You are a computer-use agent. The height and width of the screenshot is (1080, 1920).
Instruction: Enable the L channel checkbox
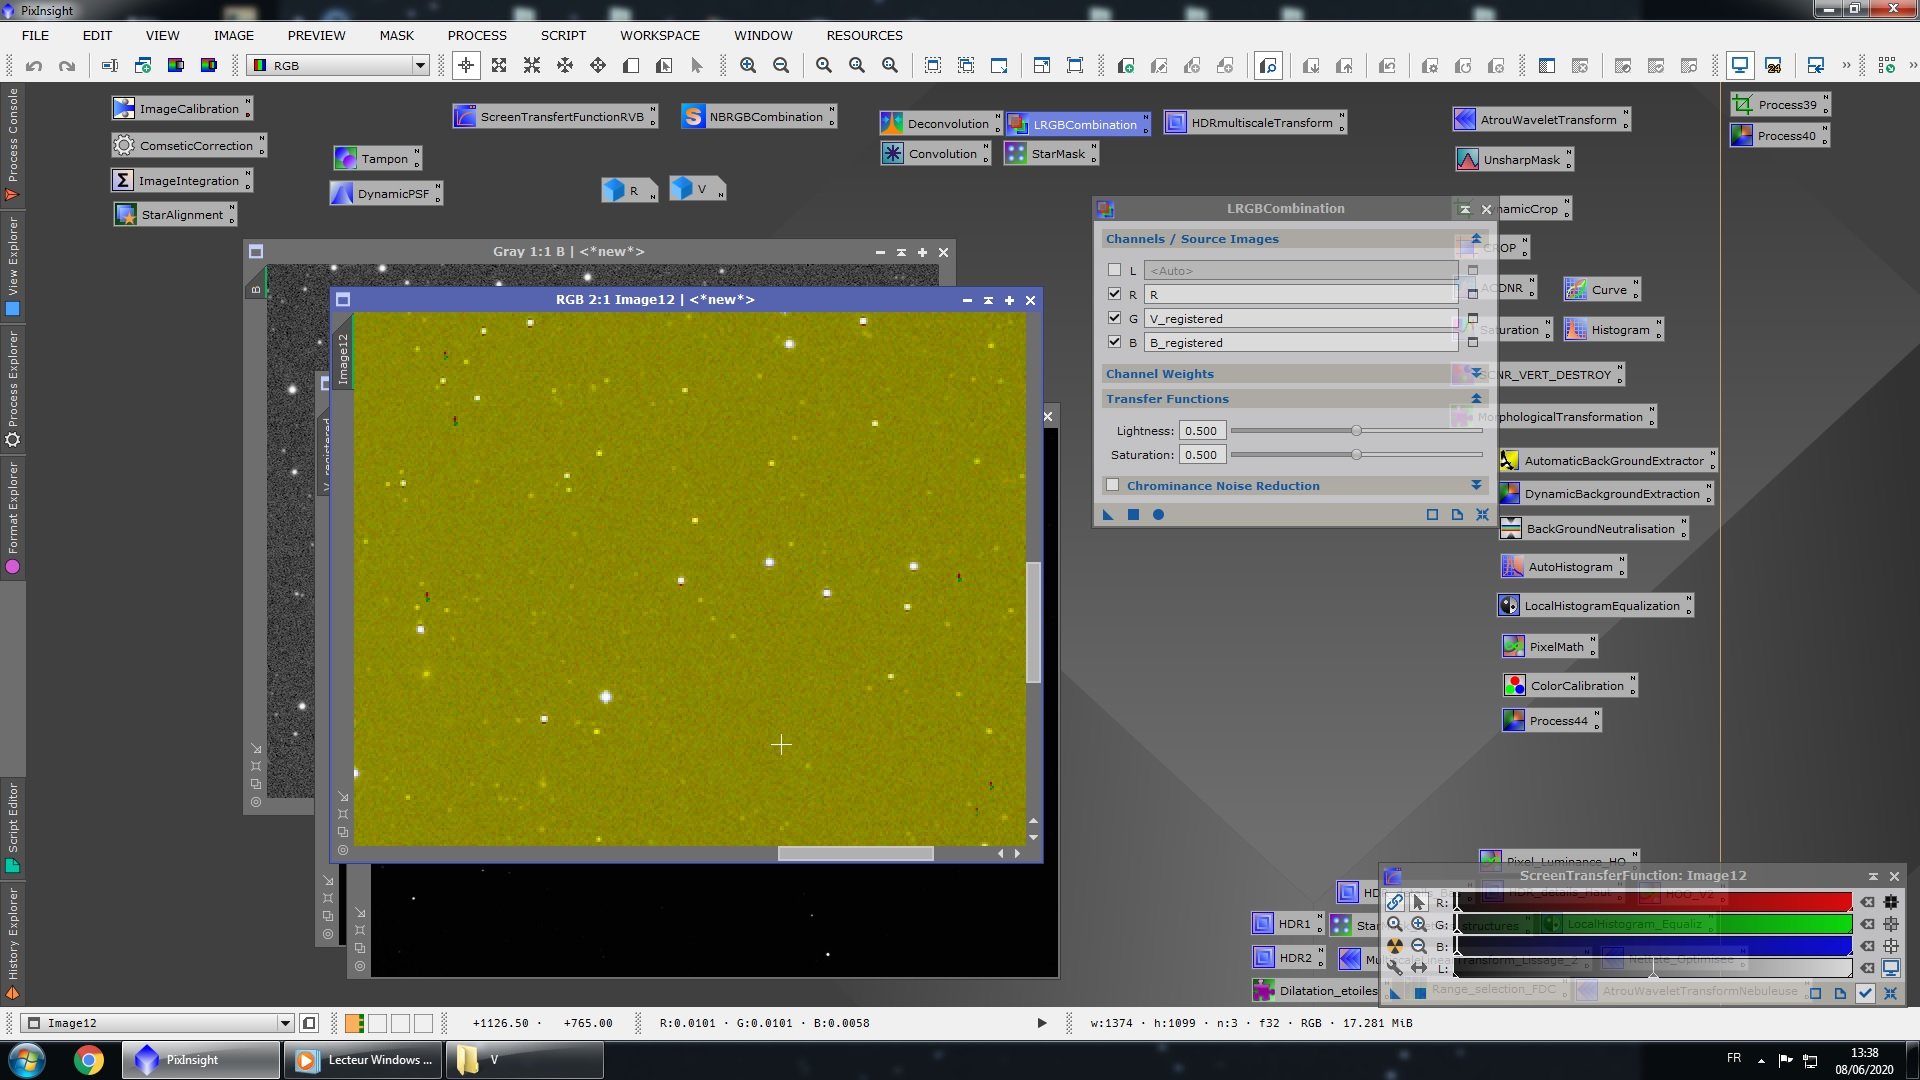[x=1114, y=270]
